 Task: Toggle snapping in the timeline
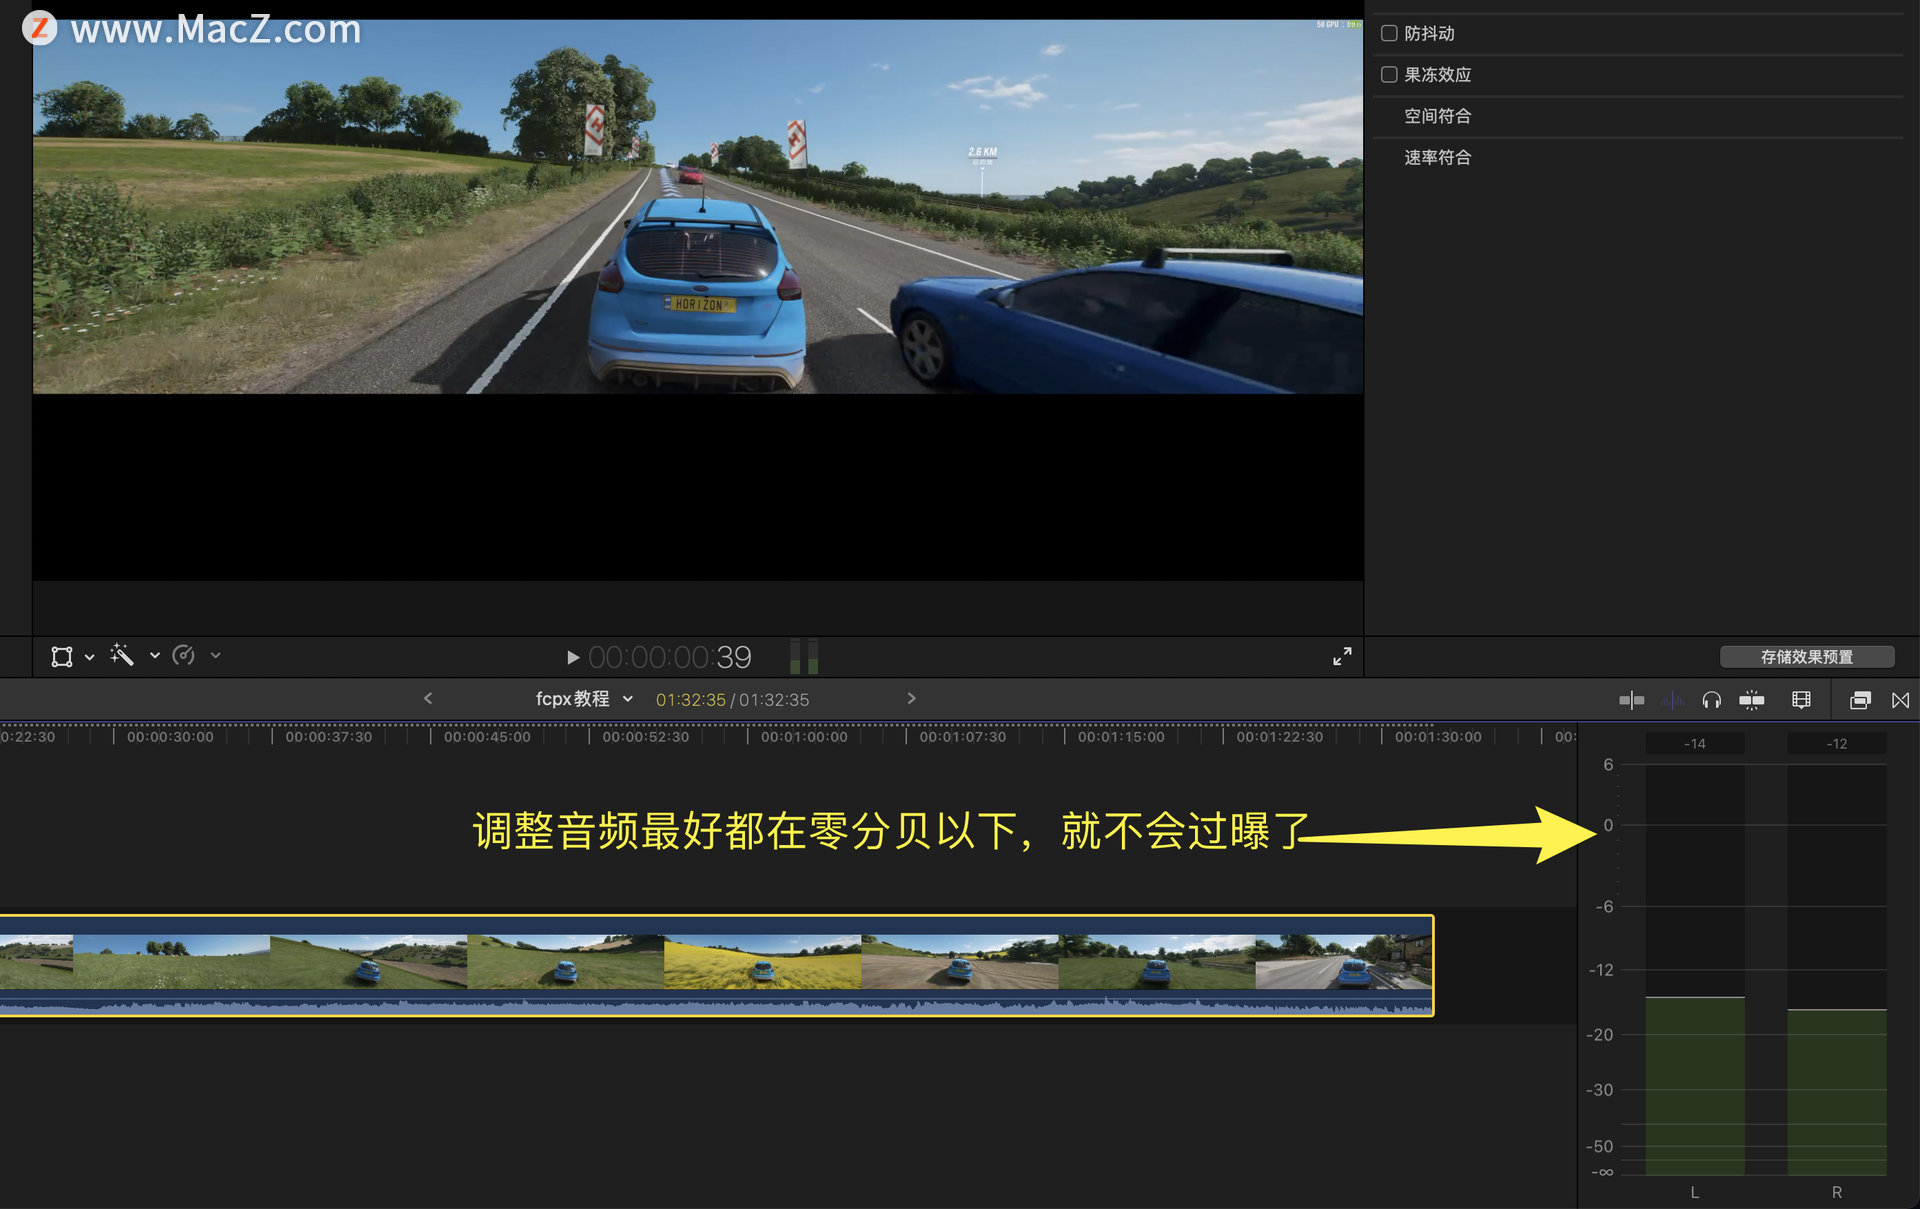pos(1752,700)
